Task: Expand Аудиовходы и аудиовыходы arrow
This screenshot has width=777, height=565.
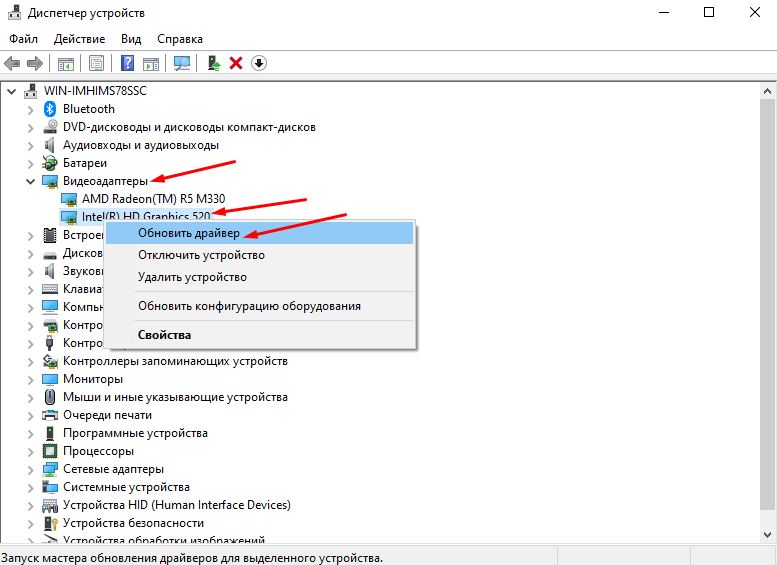Action: (30, 146)
